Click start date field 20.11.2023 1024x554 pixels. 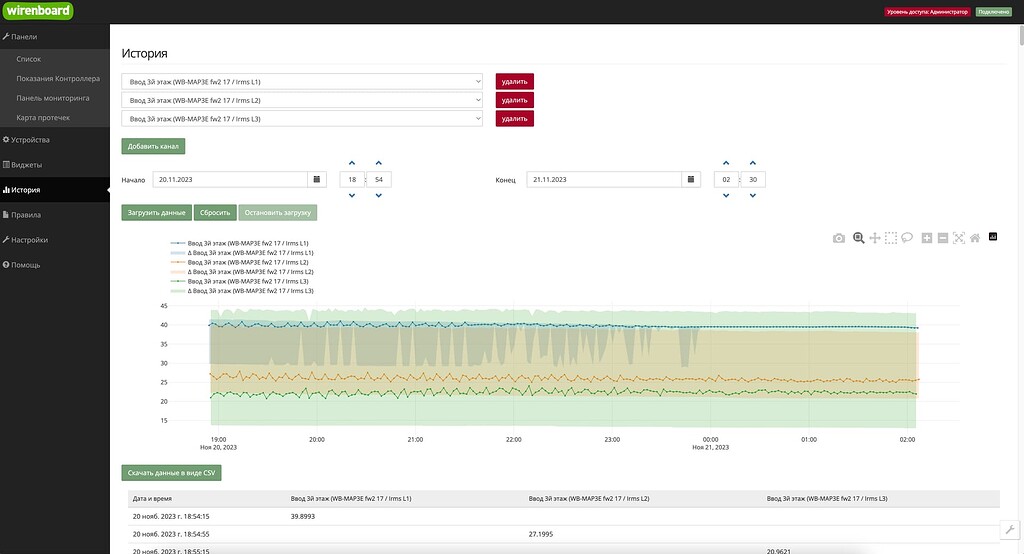coord(230,179)
